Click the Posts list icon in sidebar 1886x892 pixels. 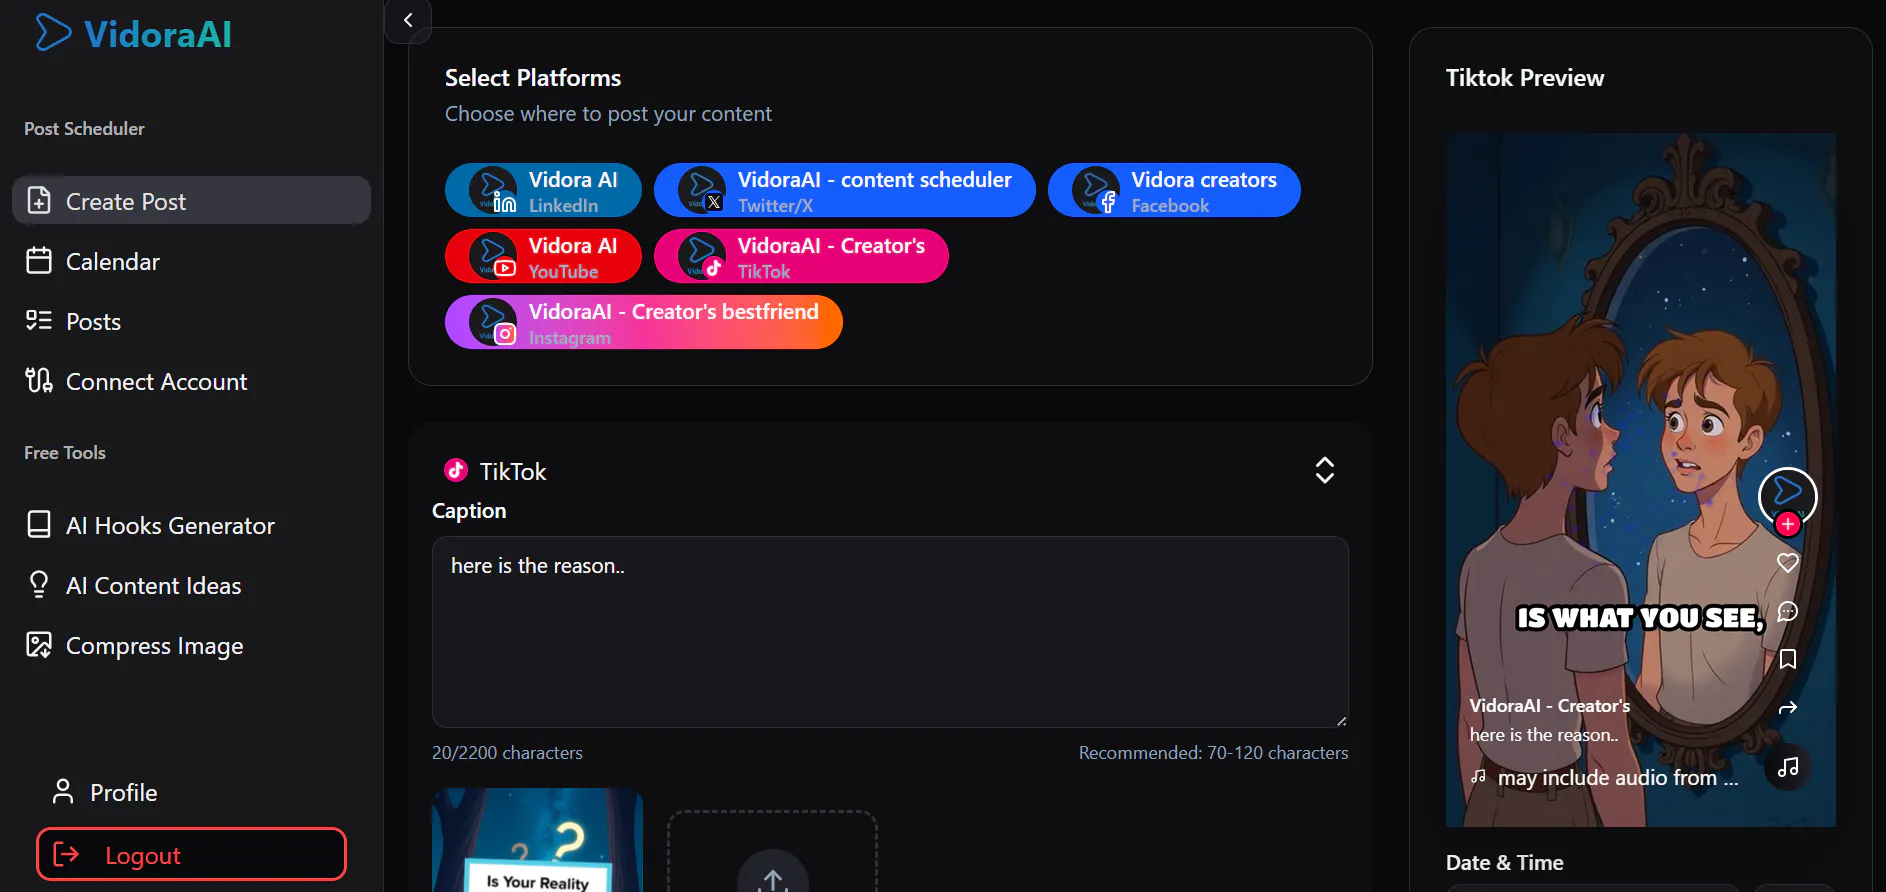tap(39, 321)
